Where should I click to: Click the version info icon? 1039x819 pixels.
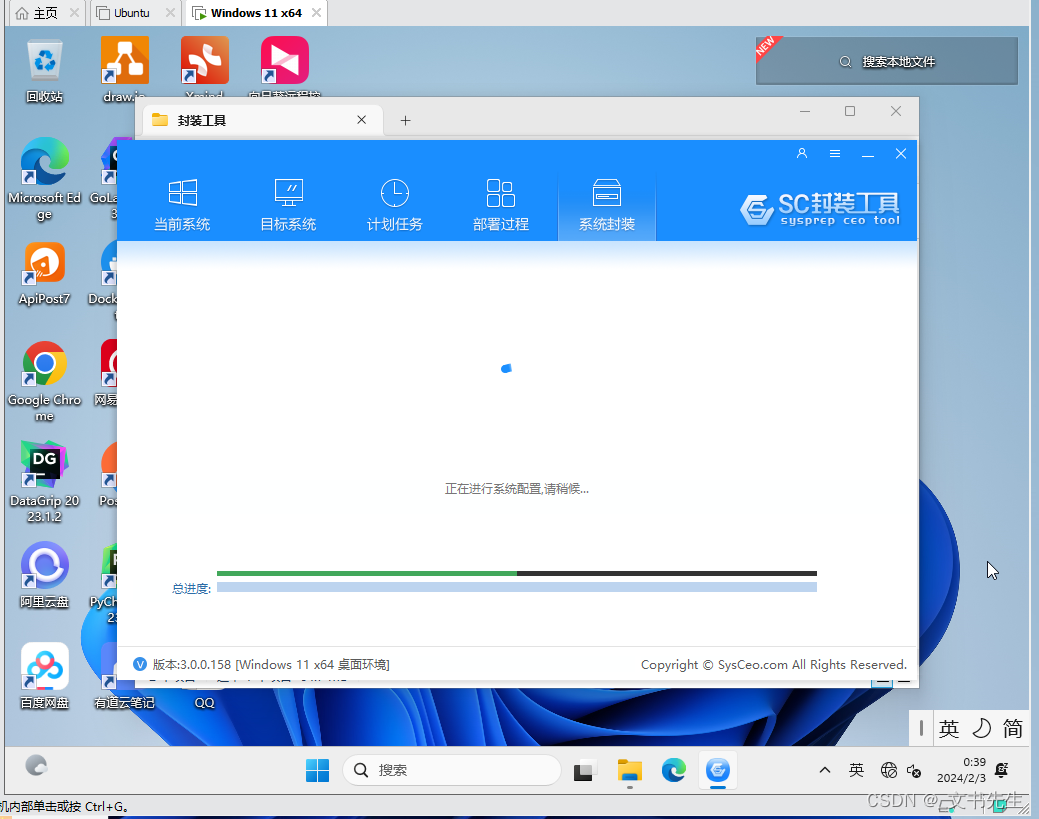[140, 664]
